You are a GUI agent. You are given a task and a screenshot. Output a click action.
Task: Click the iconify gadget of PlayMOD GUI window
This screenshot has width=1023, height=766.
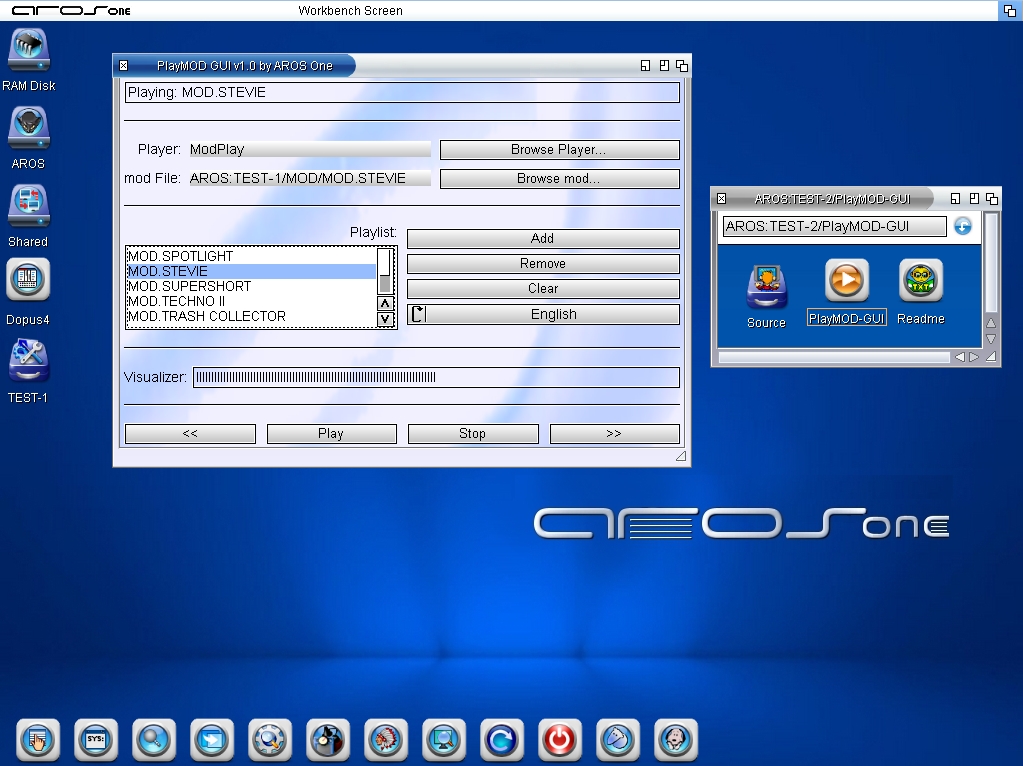pos(645,66)
